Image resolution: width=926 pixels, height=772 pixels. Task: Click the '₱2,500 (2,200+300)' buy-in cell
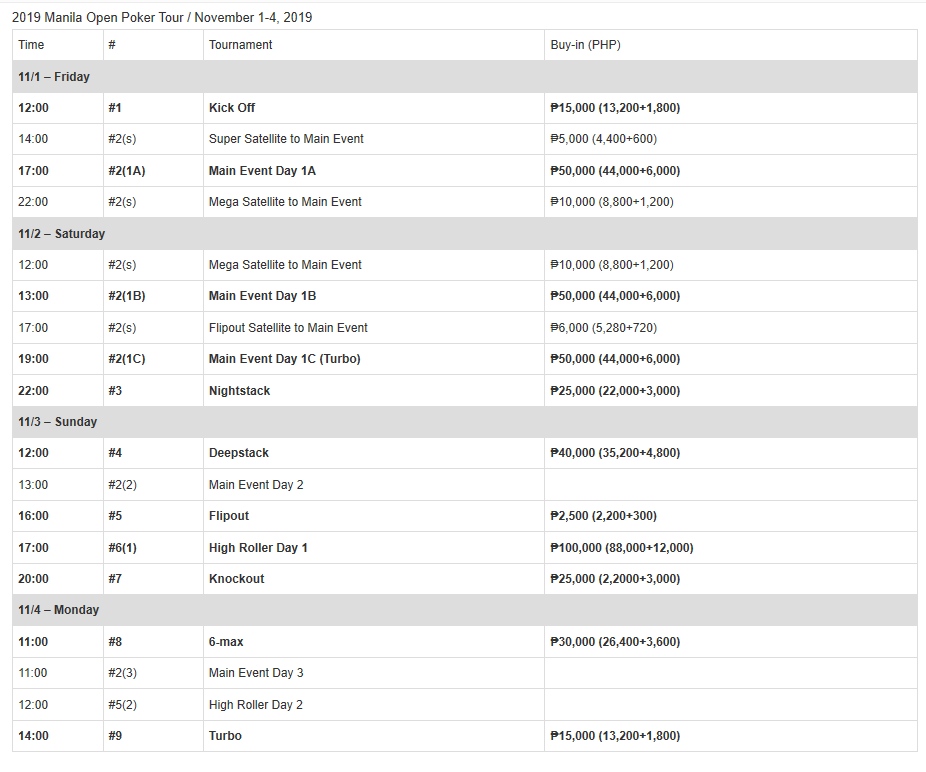point(731,516)
